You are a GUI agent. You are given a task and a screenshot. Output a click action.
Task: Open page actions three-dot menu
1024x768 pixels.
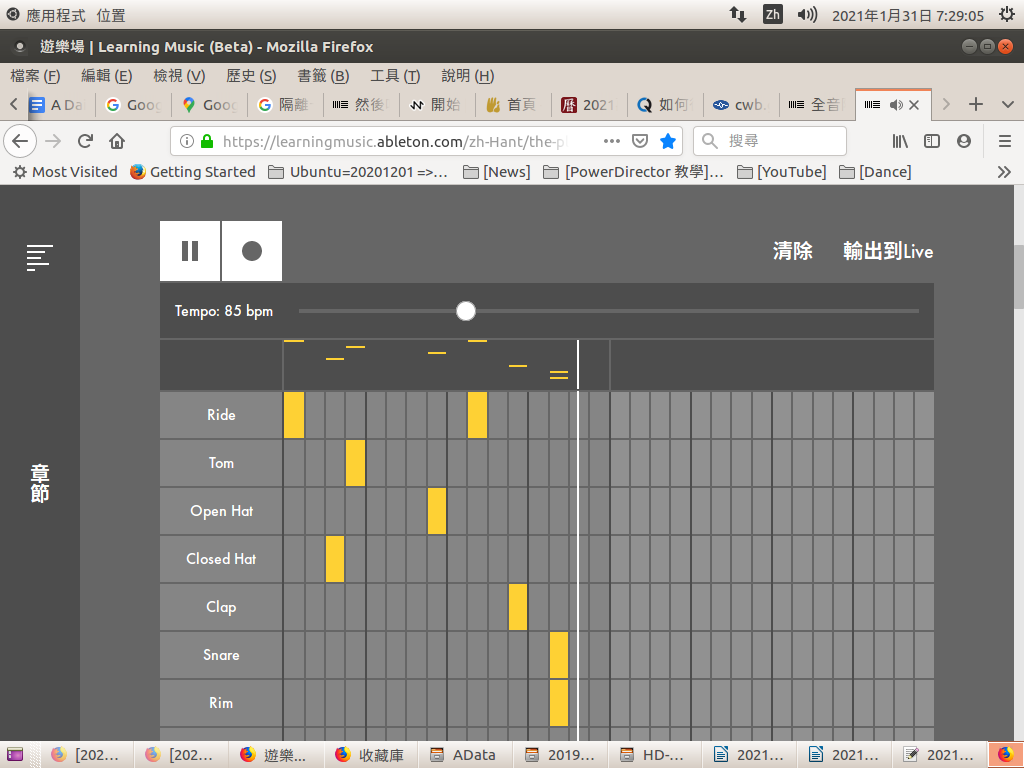tap(612, 141)
